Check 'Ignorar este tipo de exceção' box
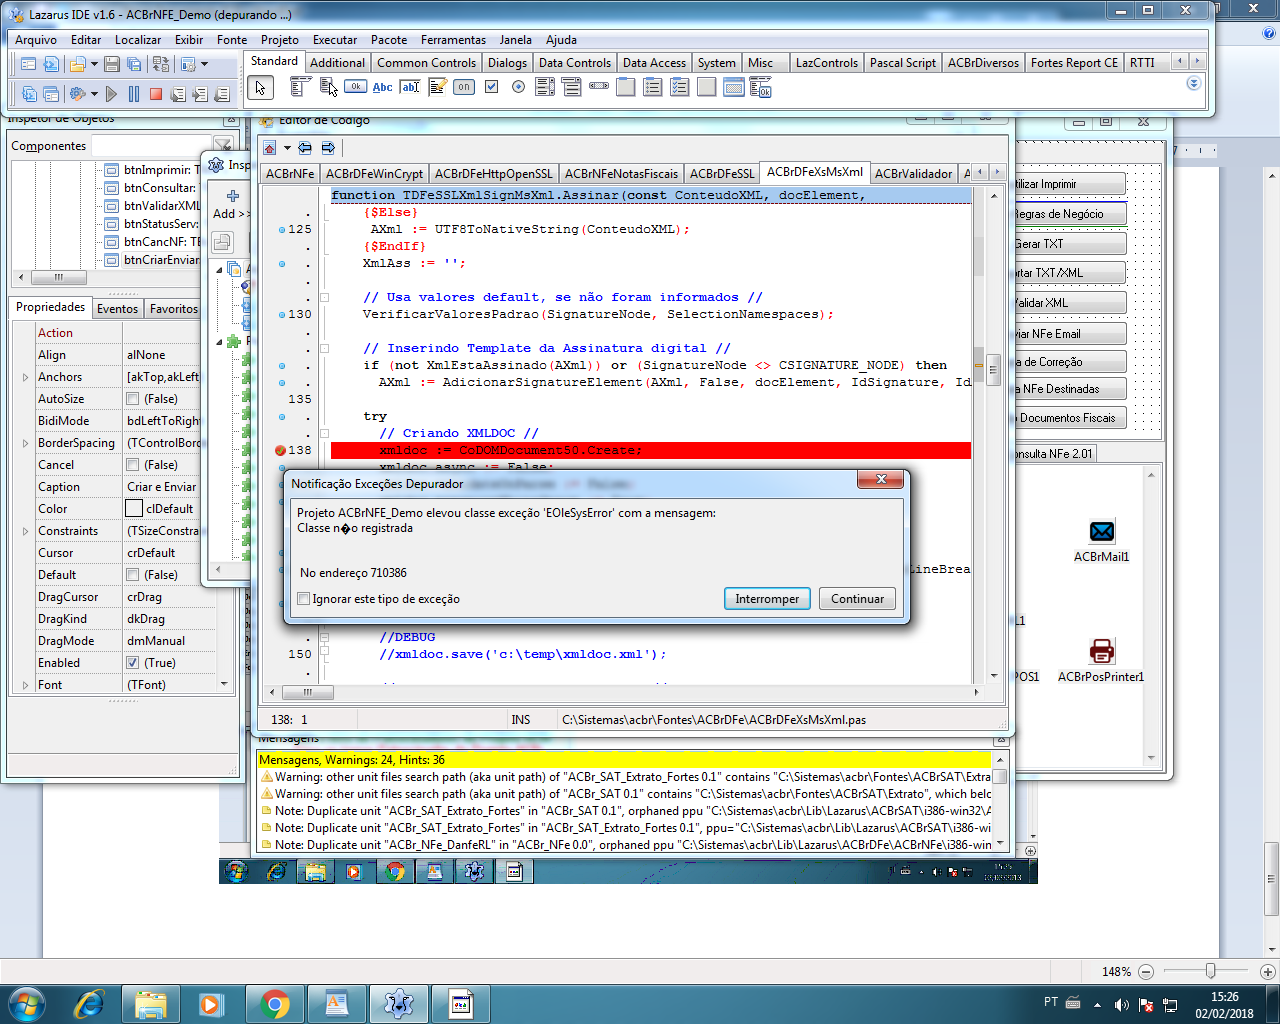Screen dimensions: 1280x1024 (304, 599)
